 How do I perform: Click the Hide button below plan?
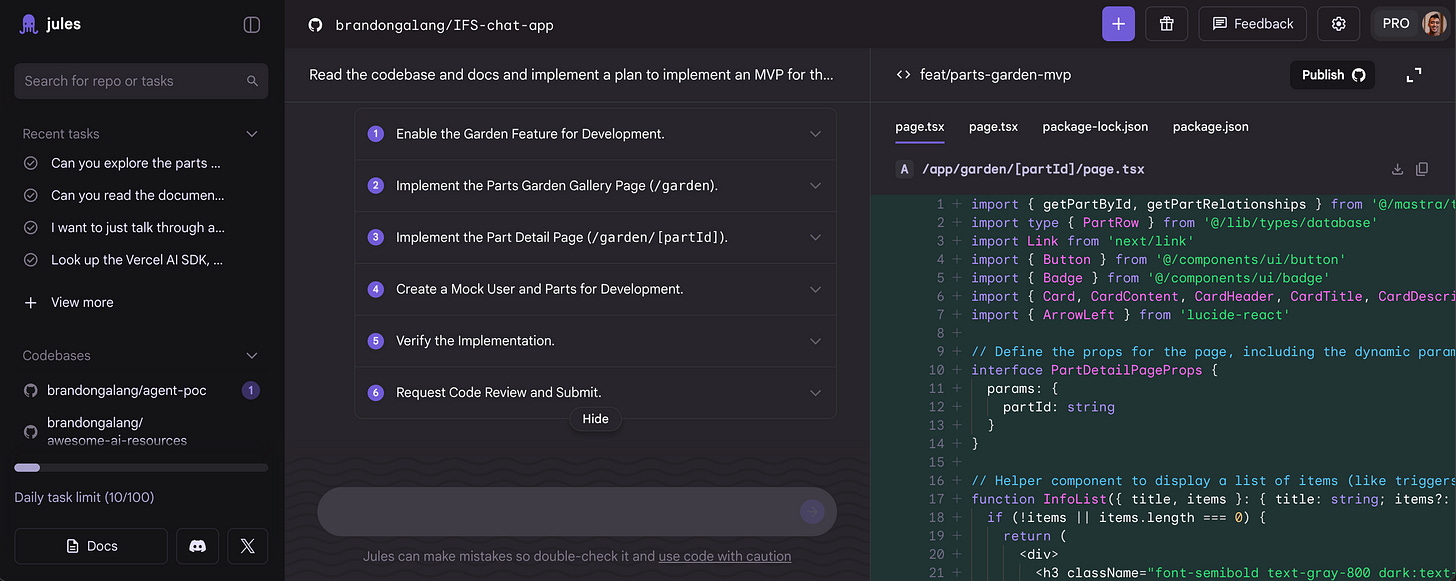pyautogui.click(x=595, y=419)
